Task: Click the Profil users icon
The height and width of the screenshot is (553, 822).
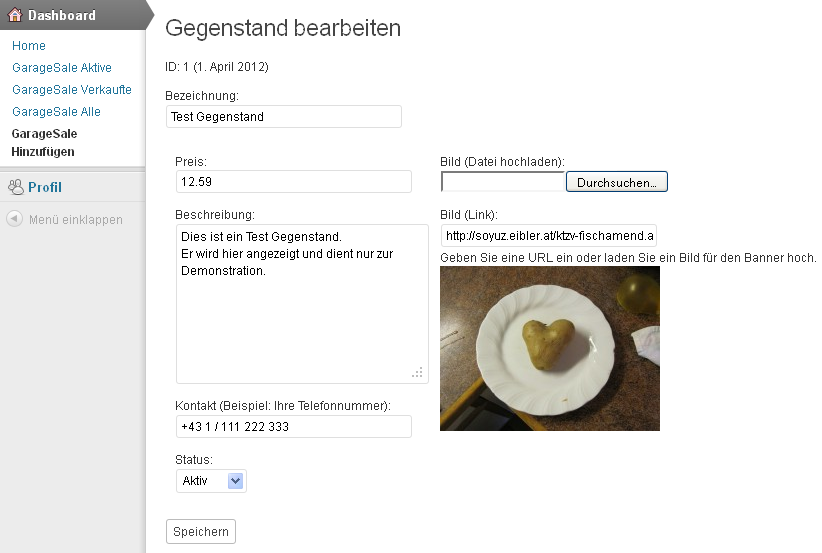Action: [15, 187]
